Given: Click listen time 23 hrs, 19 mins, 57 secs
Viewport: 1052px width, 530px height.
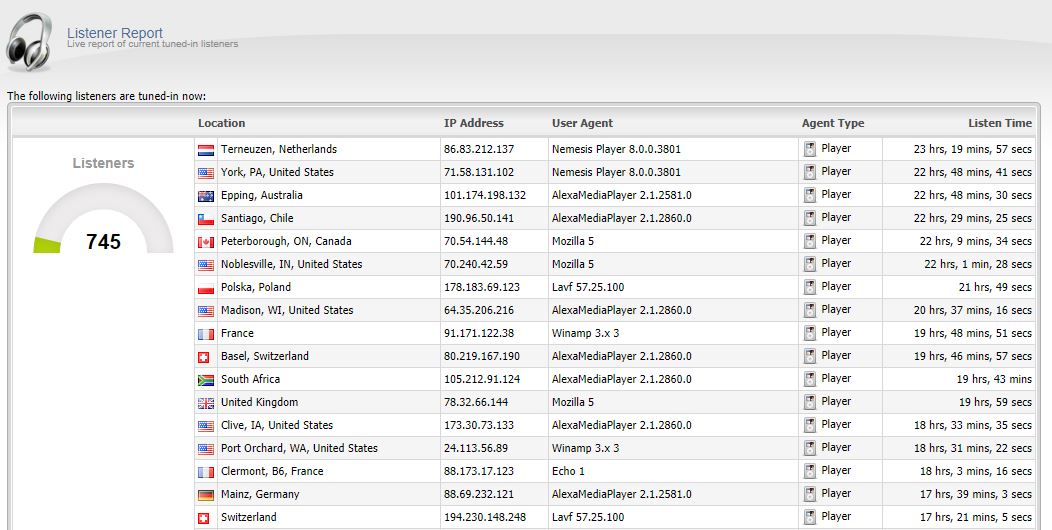Looking at the screenshot, I should click(x=972, y=149).
